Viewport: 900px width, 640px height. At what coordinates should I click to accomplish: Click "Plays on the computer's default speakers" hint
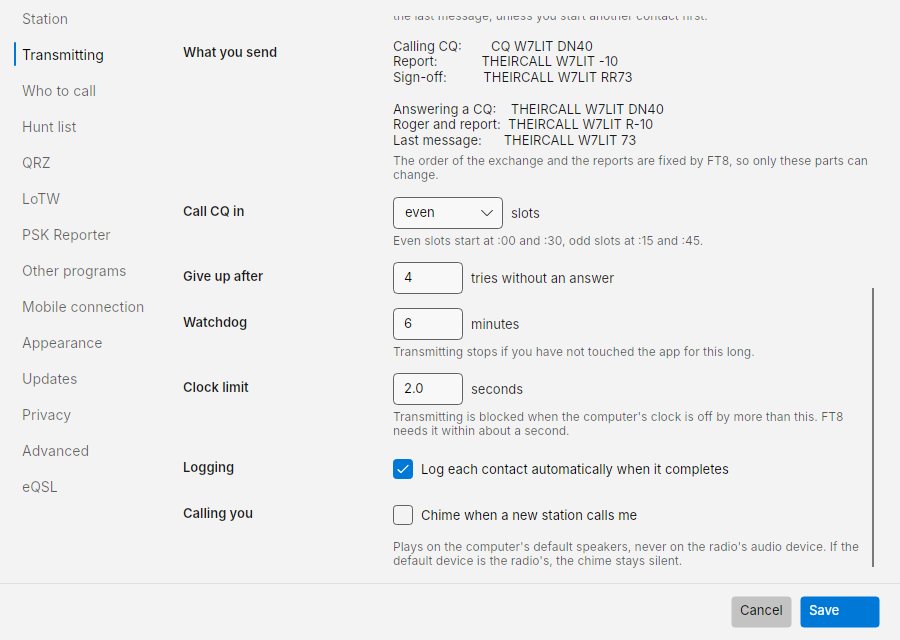pos(626,554)
